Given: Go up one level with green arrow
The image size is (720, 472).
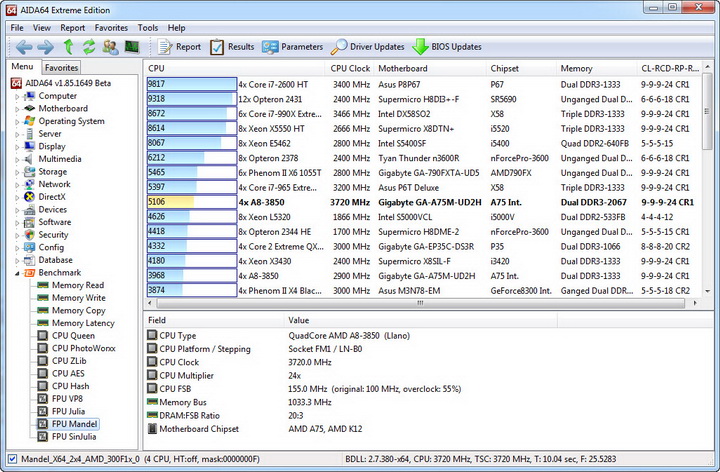Looking at the screenshot, I should point(68,47).
